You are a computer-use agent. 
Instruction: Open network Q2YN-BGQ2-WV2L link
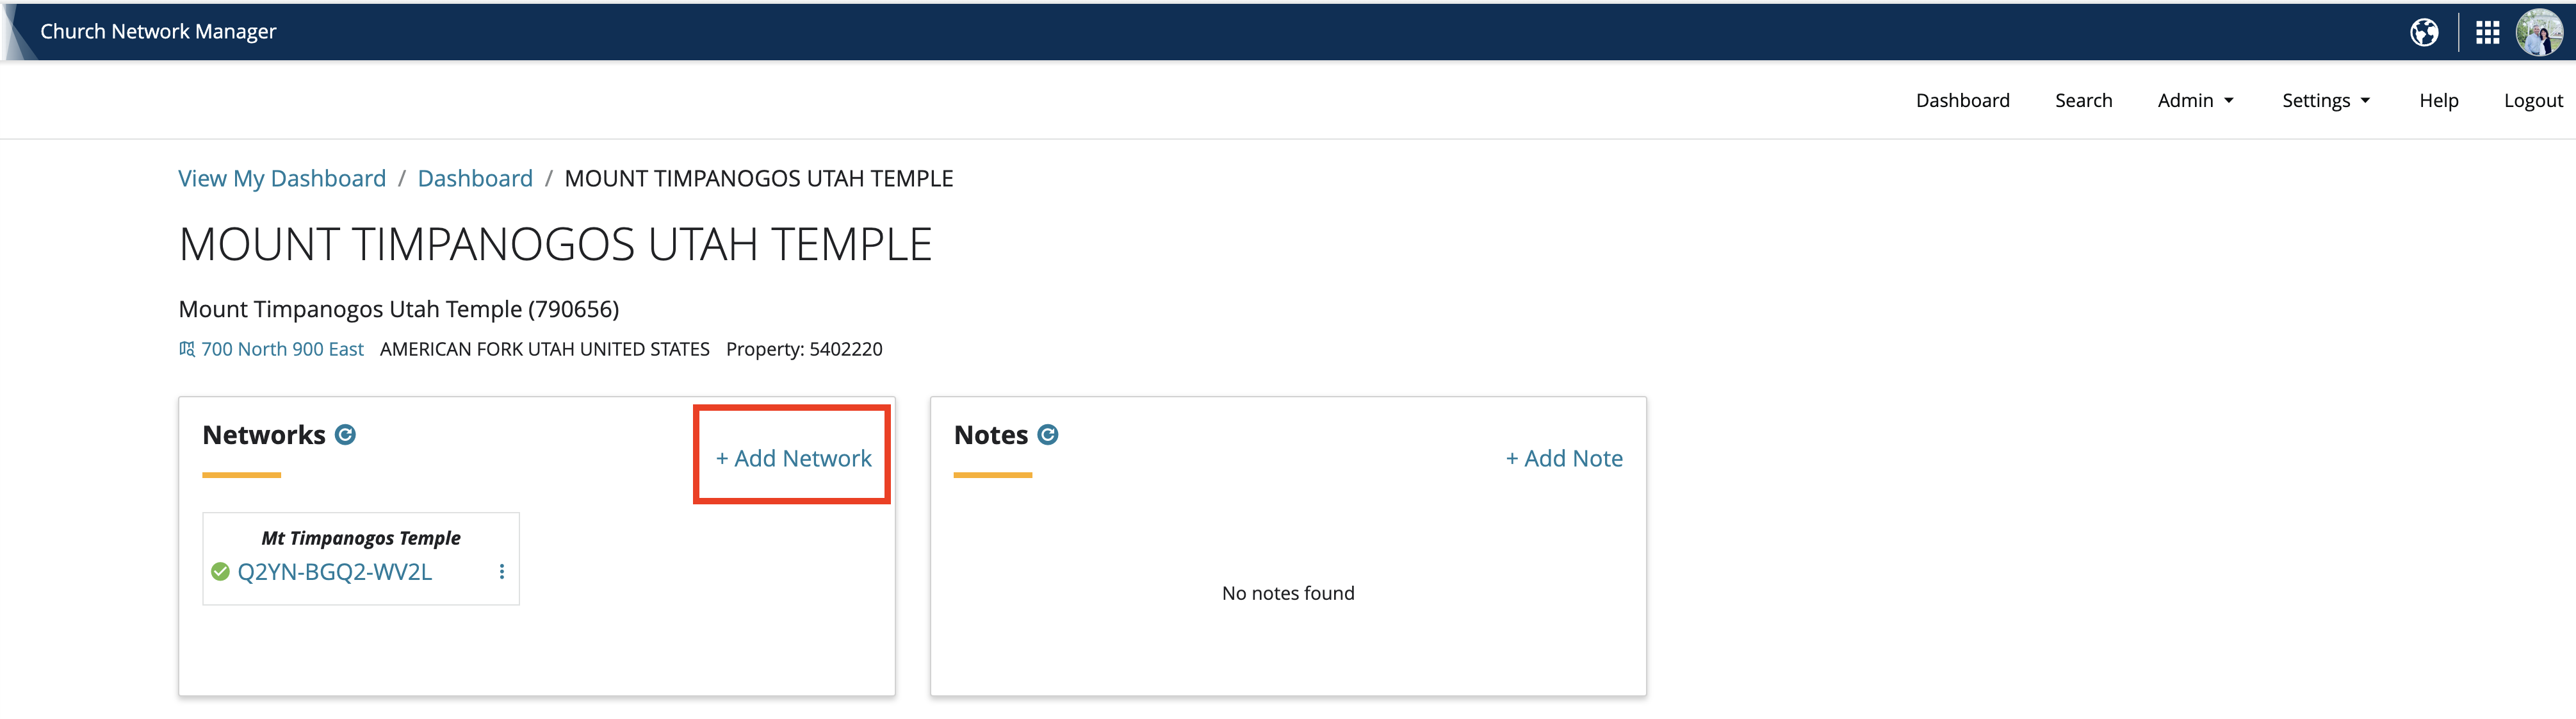334,572
